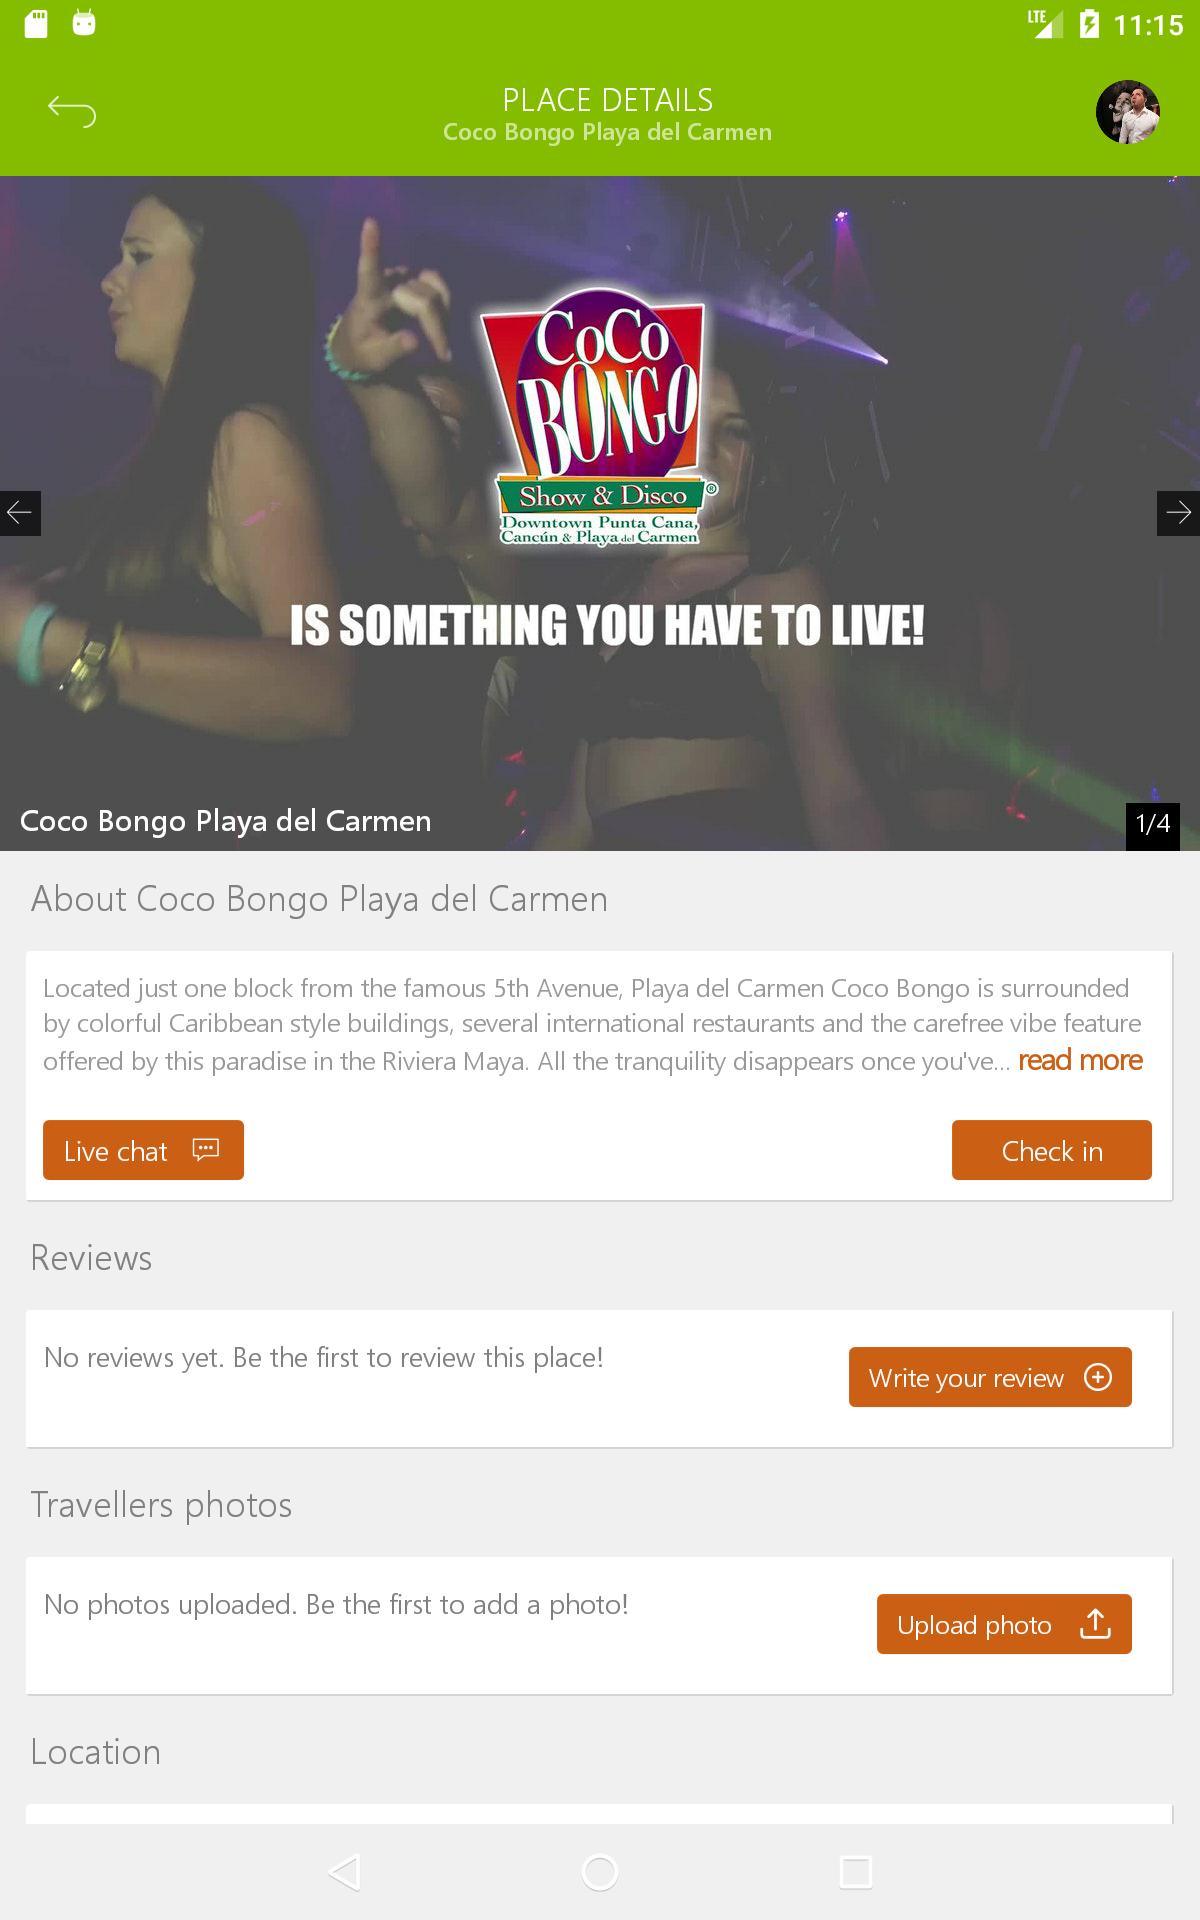Tap the About description paragraph text
1200x1920 pixels.
coord(592,1024)
